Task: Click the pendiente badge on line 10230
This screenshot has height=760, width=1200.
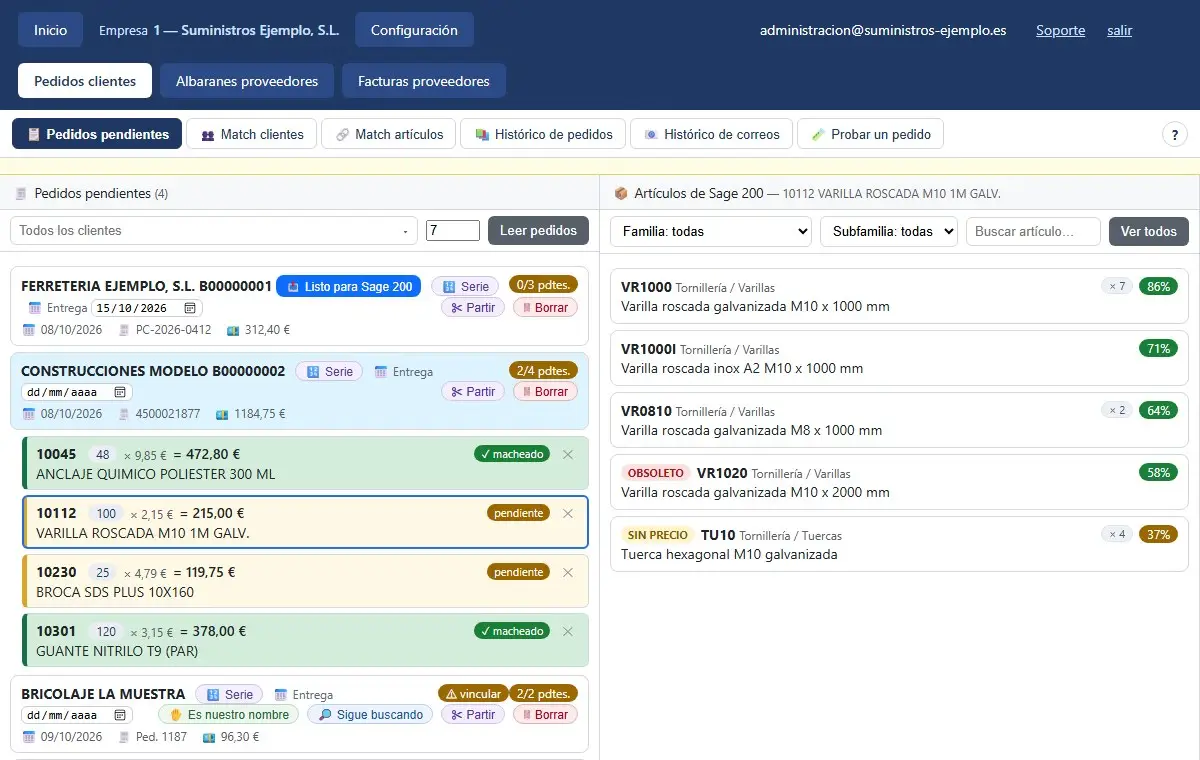Action: coord(519,572)
